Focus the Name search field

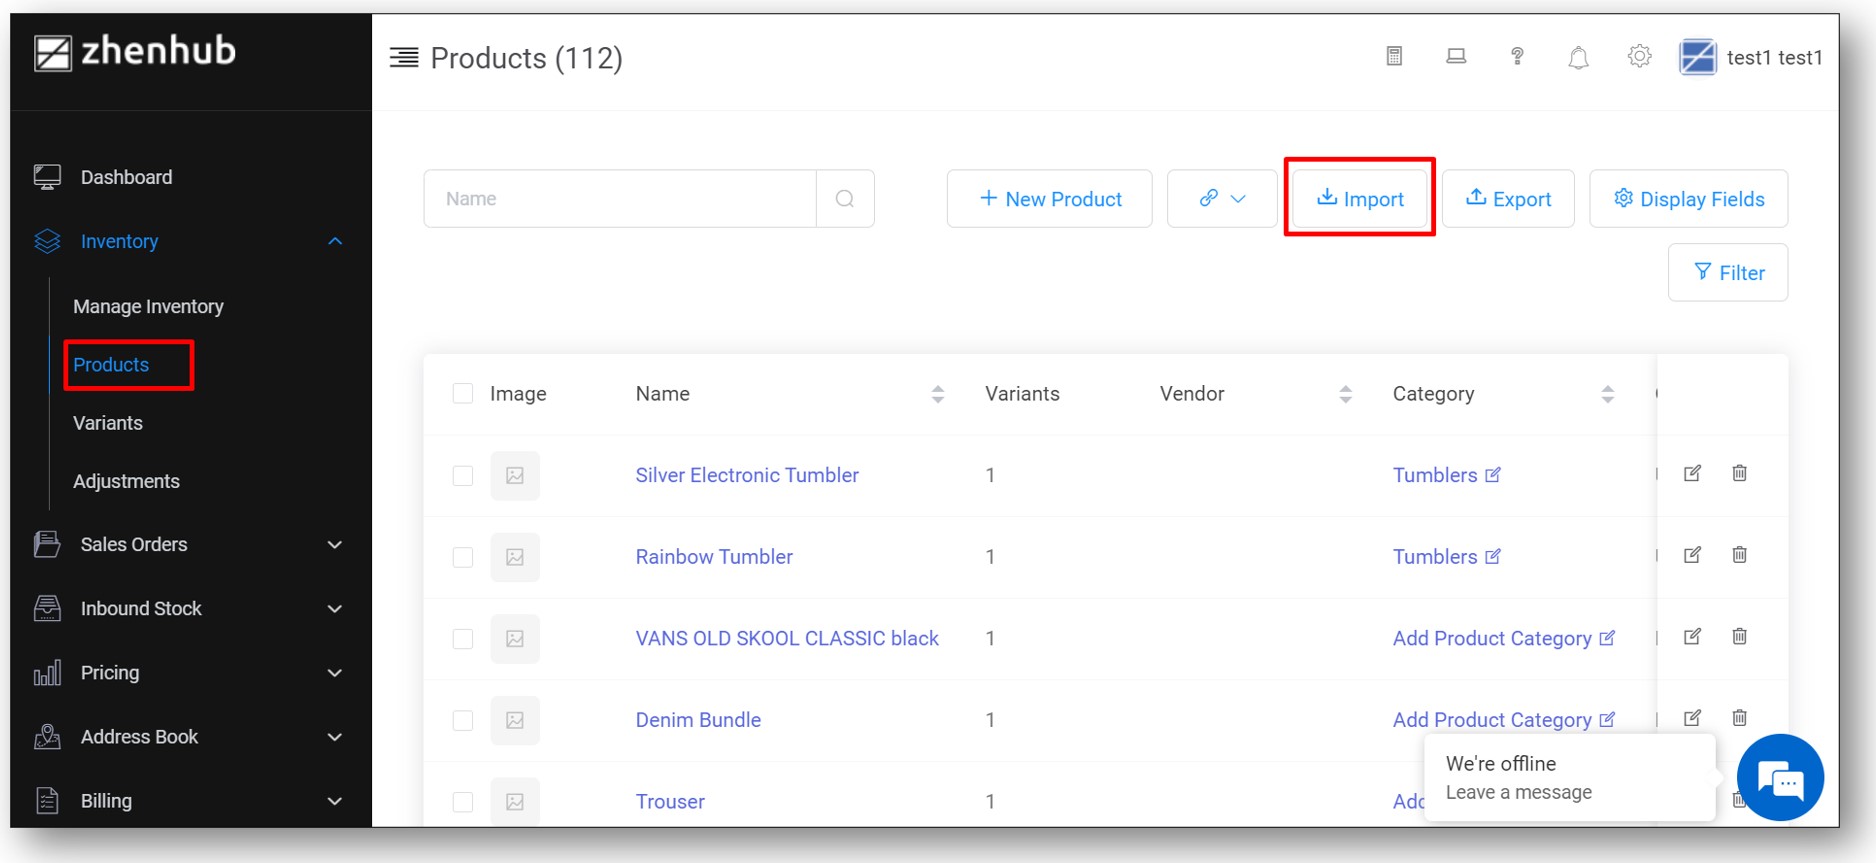pyautogui.click(x=620, y=199)
